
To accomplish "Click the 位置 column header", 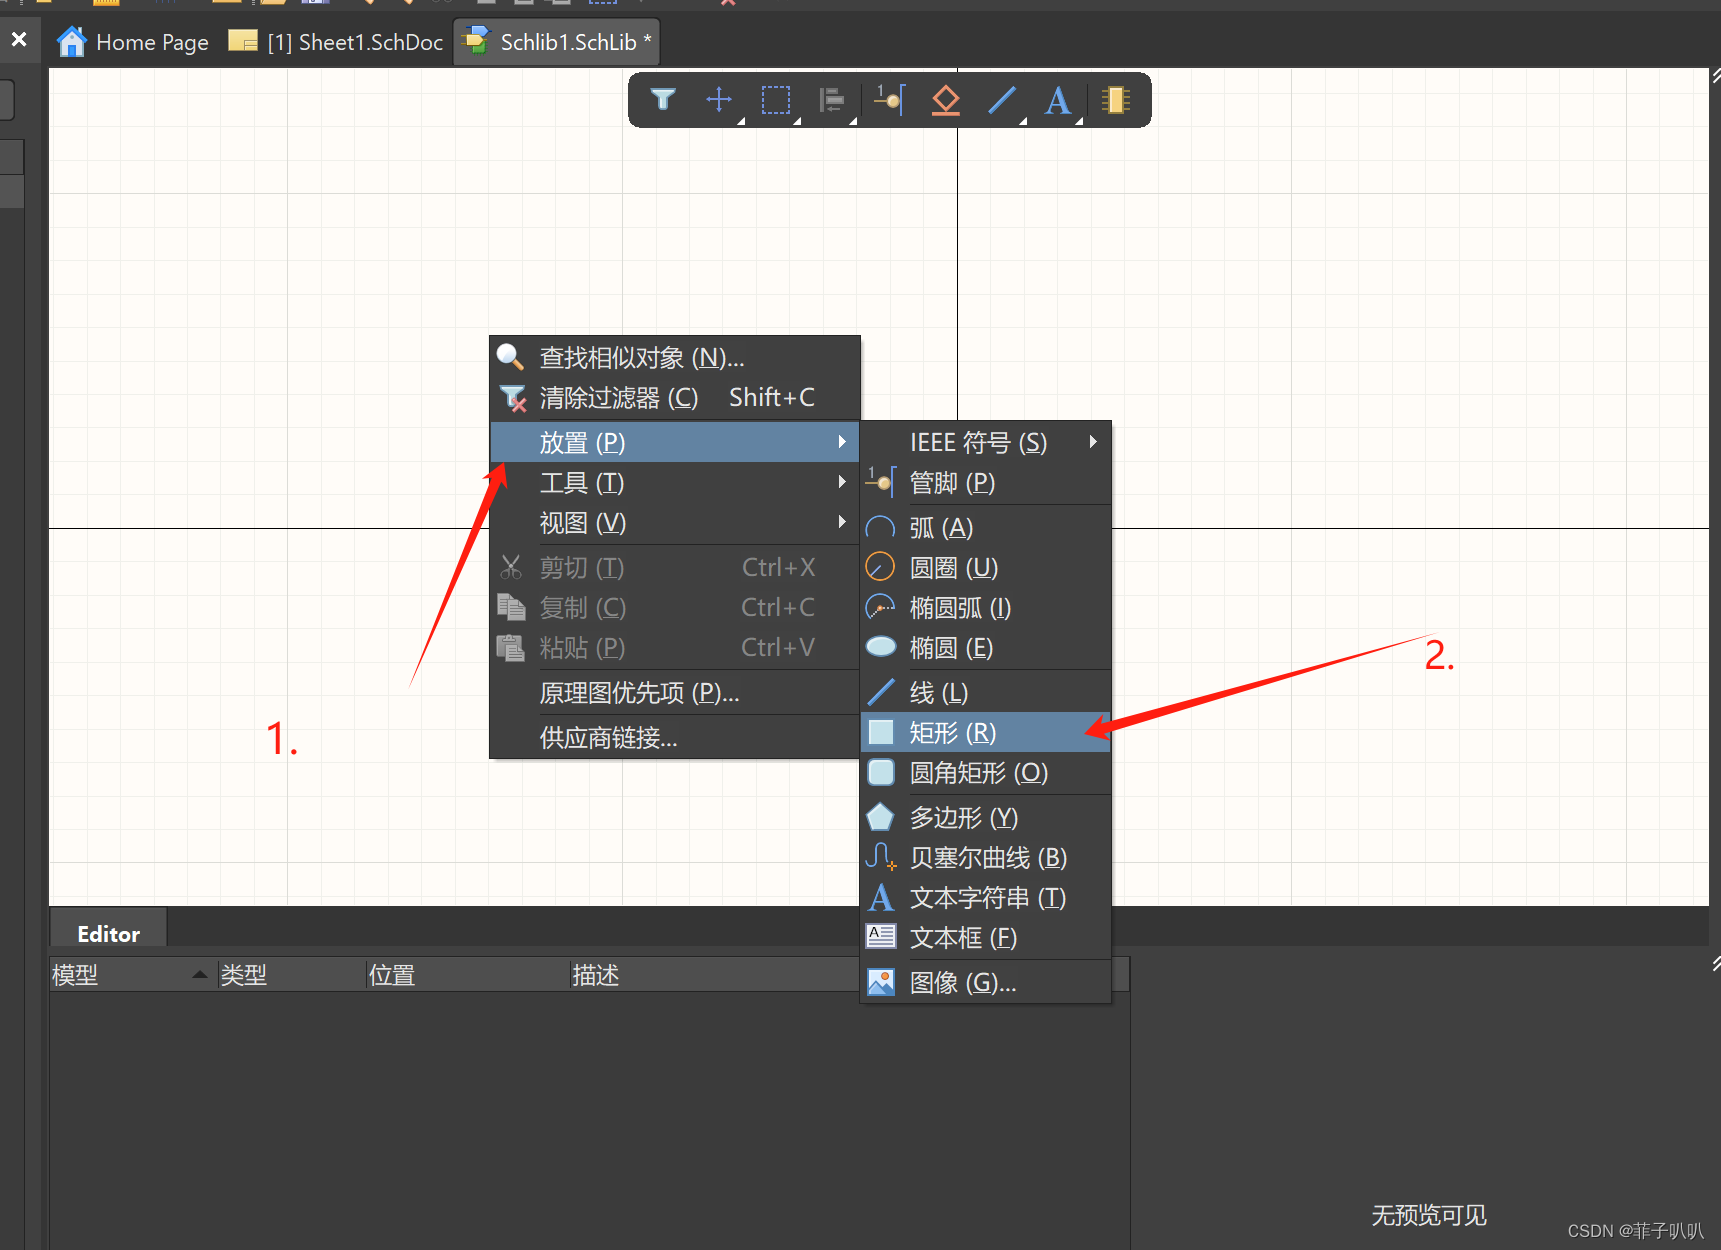I will (468, 975).
